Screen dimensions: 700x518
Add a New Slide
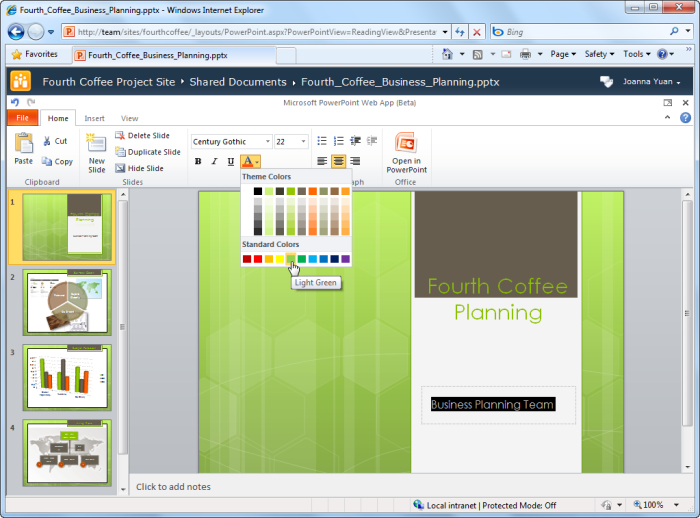click(x=96, y=153)
